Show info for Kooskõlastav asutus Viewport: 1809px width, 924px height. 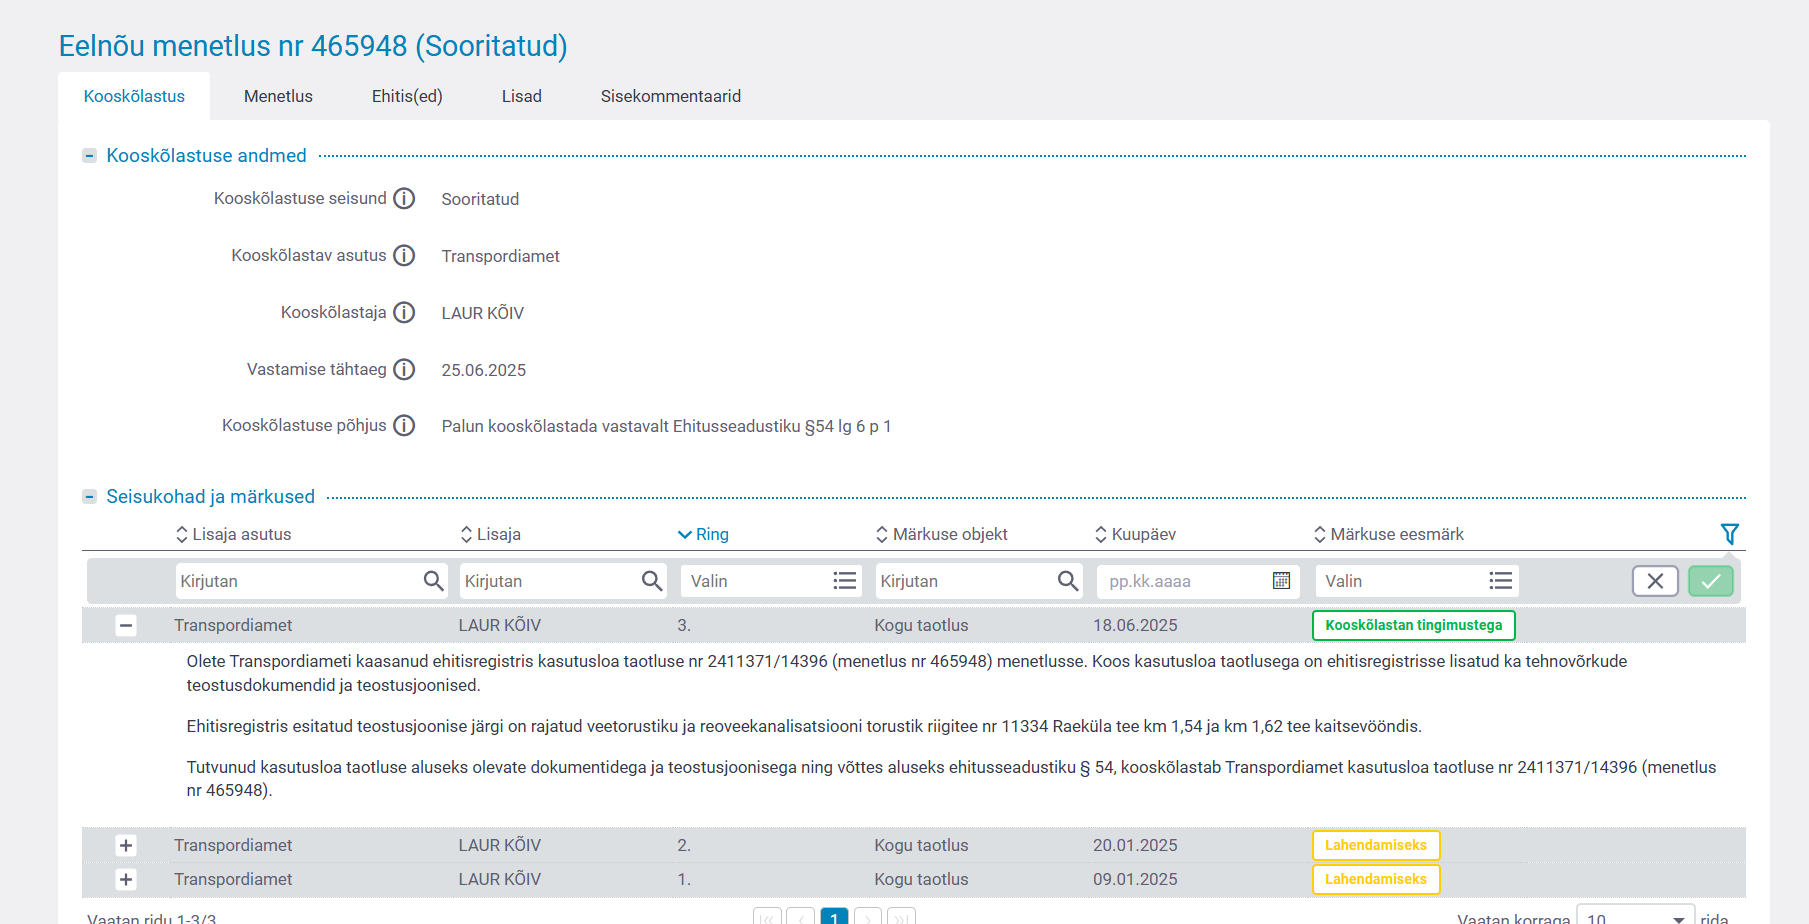(x=404, y=256)
